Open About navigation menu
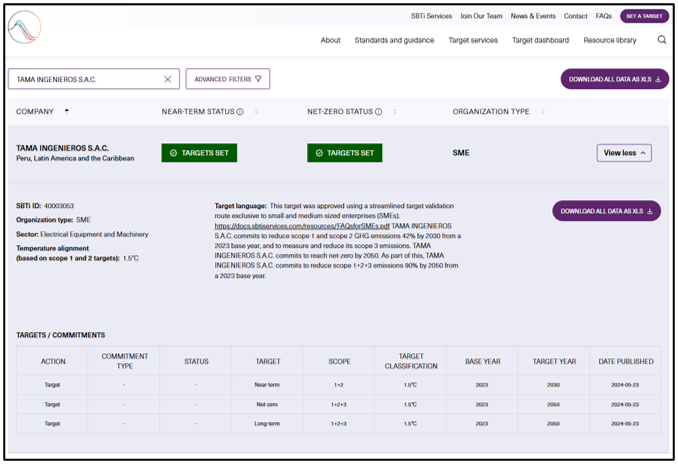678x465 pixels. pos(330,40)
